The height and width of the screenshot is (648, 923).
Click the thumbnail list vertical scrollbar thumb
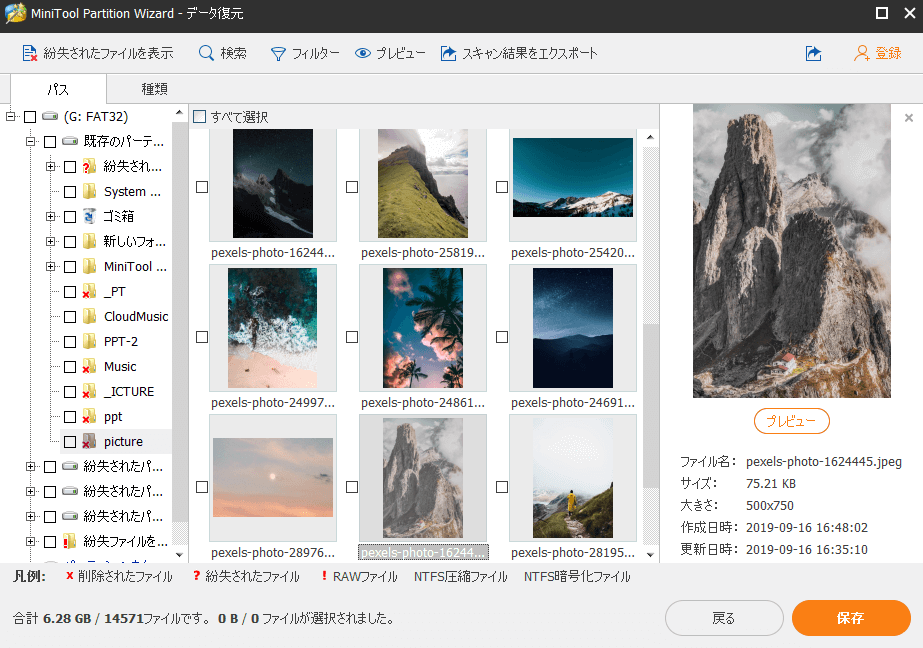(650, 406)
